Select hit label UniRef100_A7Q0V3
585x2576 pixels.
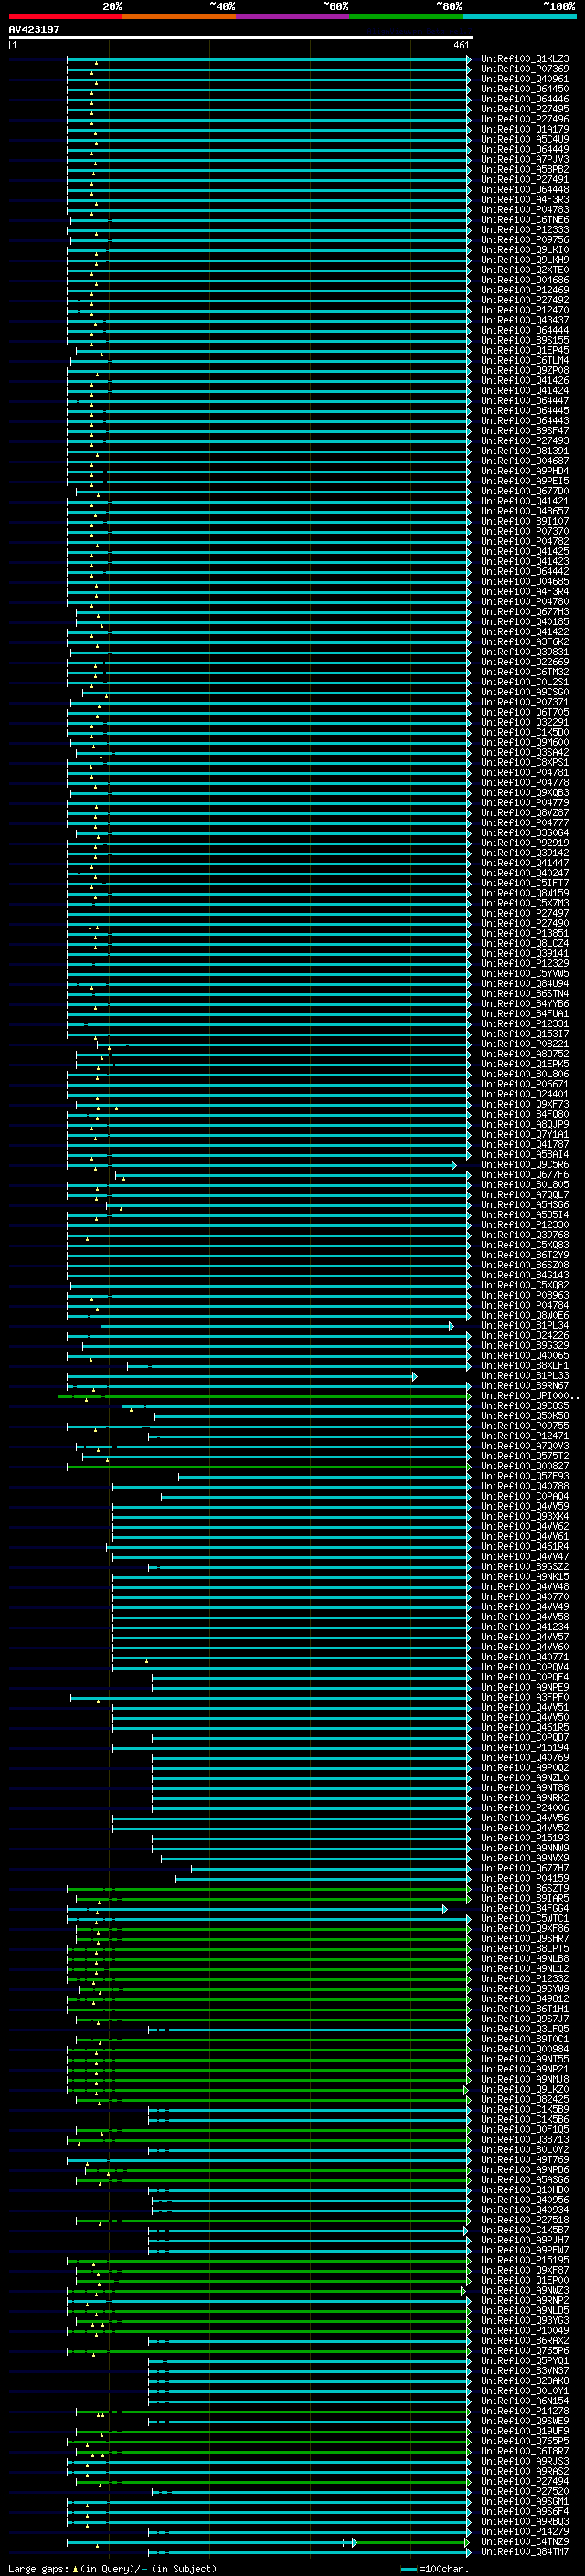[x=524, y=1446]
